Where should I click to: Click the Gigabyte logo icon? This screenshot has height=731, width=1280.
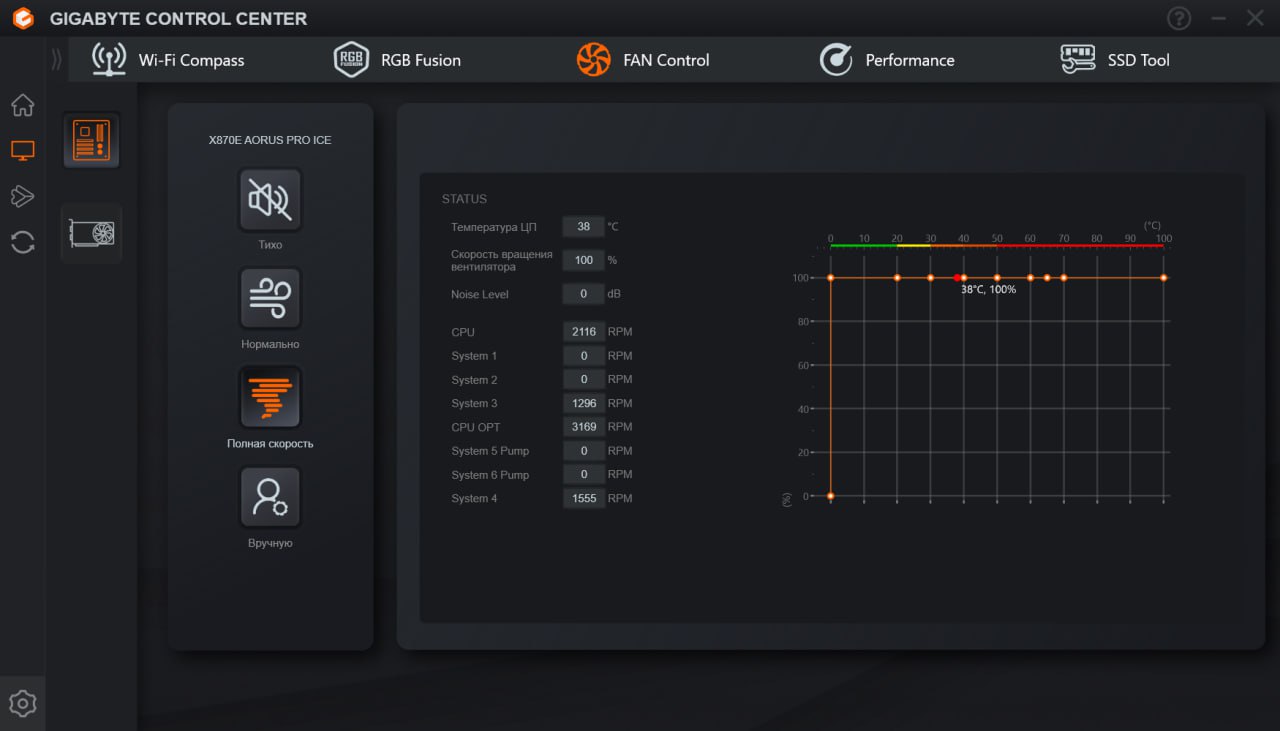[x=23, y=18]
